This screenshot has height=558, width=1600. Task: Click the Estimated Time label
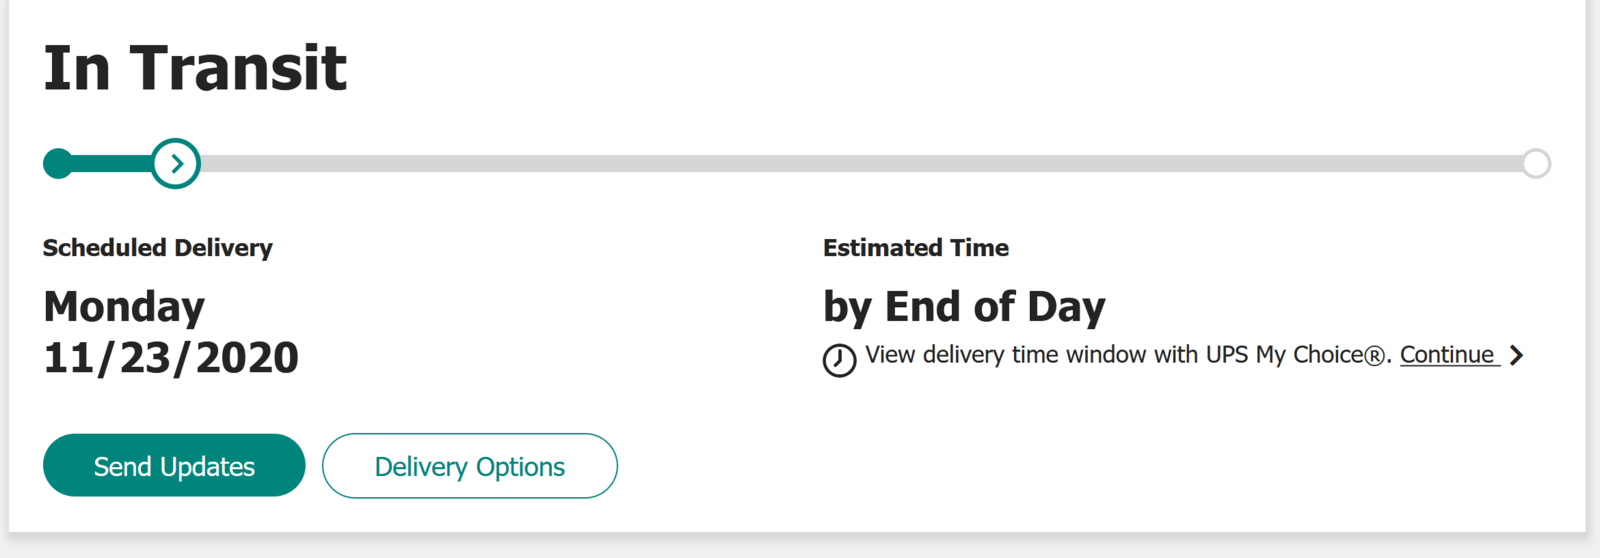tap(916, 248)
